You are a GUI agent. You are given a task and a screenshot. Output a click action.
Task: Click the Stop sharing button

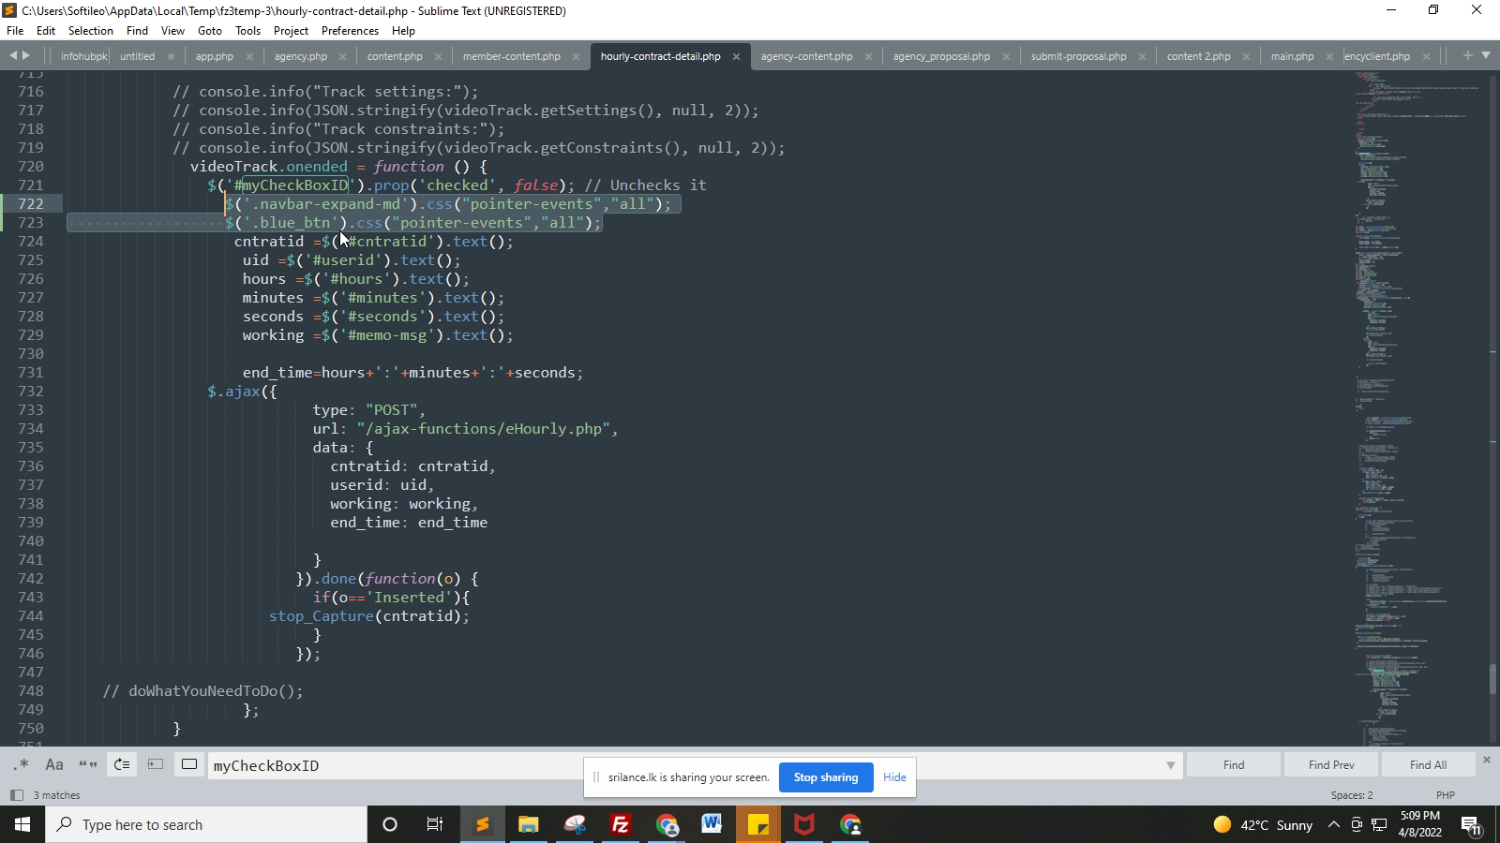825,777
